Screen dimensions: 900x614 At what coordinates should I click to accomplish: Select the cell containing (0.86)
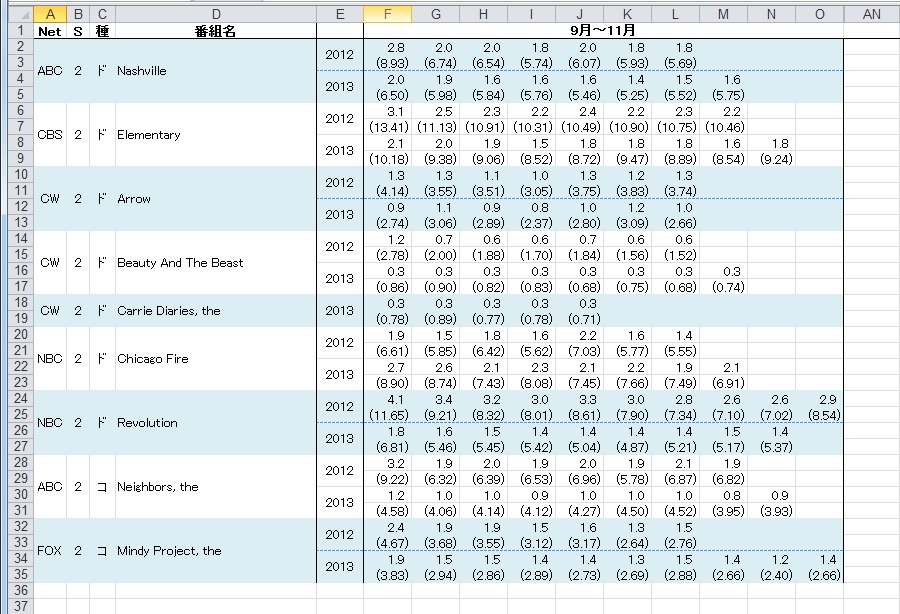(x=387, y=287)
